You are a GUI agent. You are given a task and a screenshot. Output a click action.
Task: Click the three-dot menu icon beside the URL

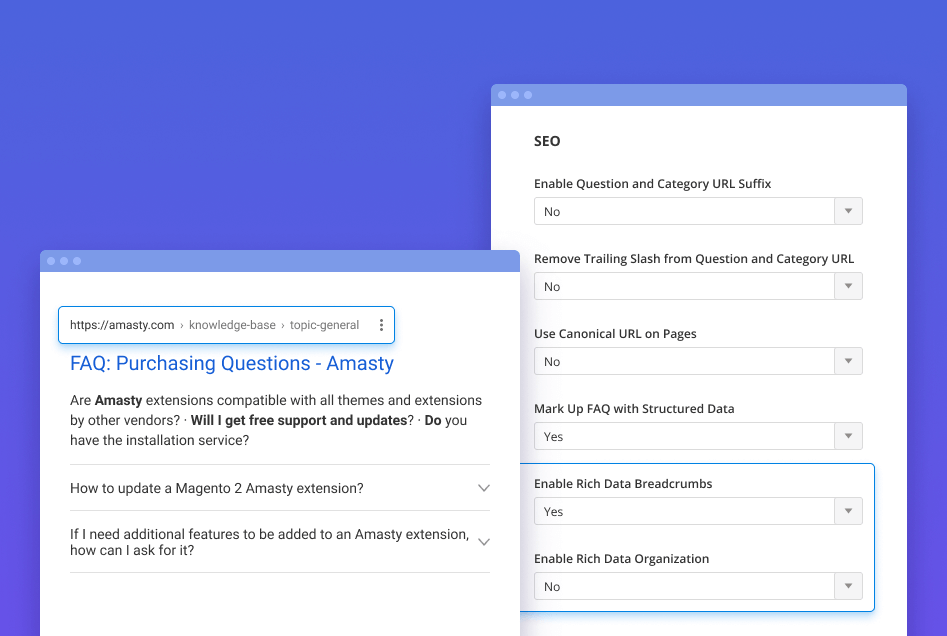click(381, 325)
